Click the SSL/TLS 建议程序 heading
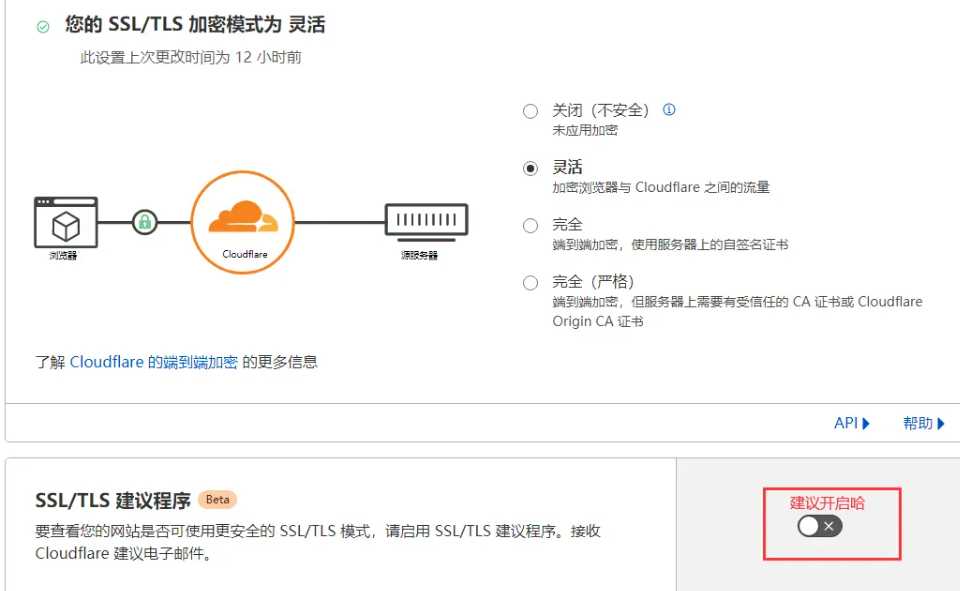Image resolution: width=960 pixels, height=591 pixels. [113, 500]
